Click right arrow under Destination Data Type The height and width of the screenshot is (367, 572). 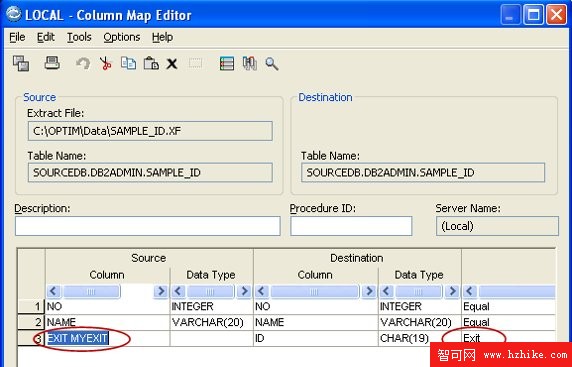(x=452, y=291)
